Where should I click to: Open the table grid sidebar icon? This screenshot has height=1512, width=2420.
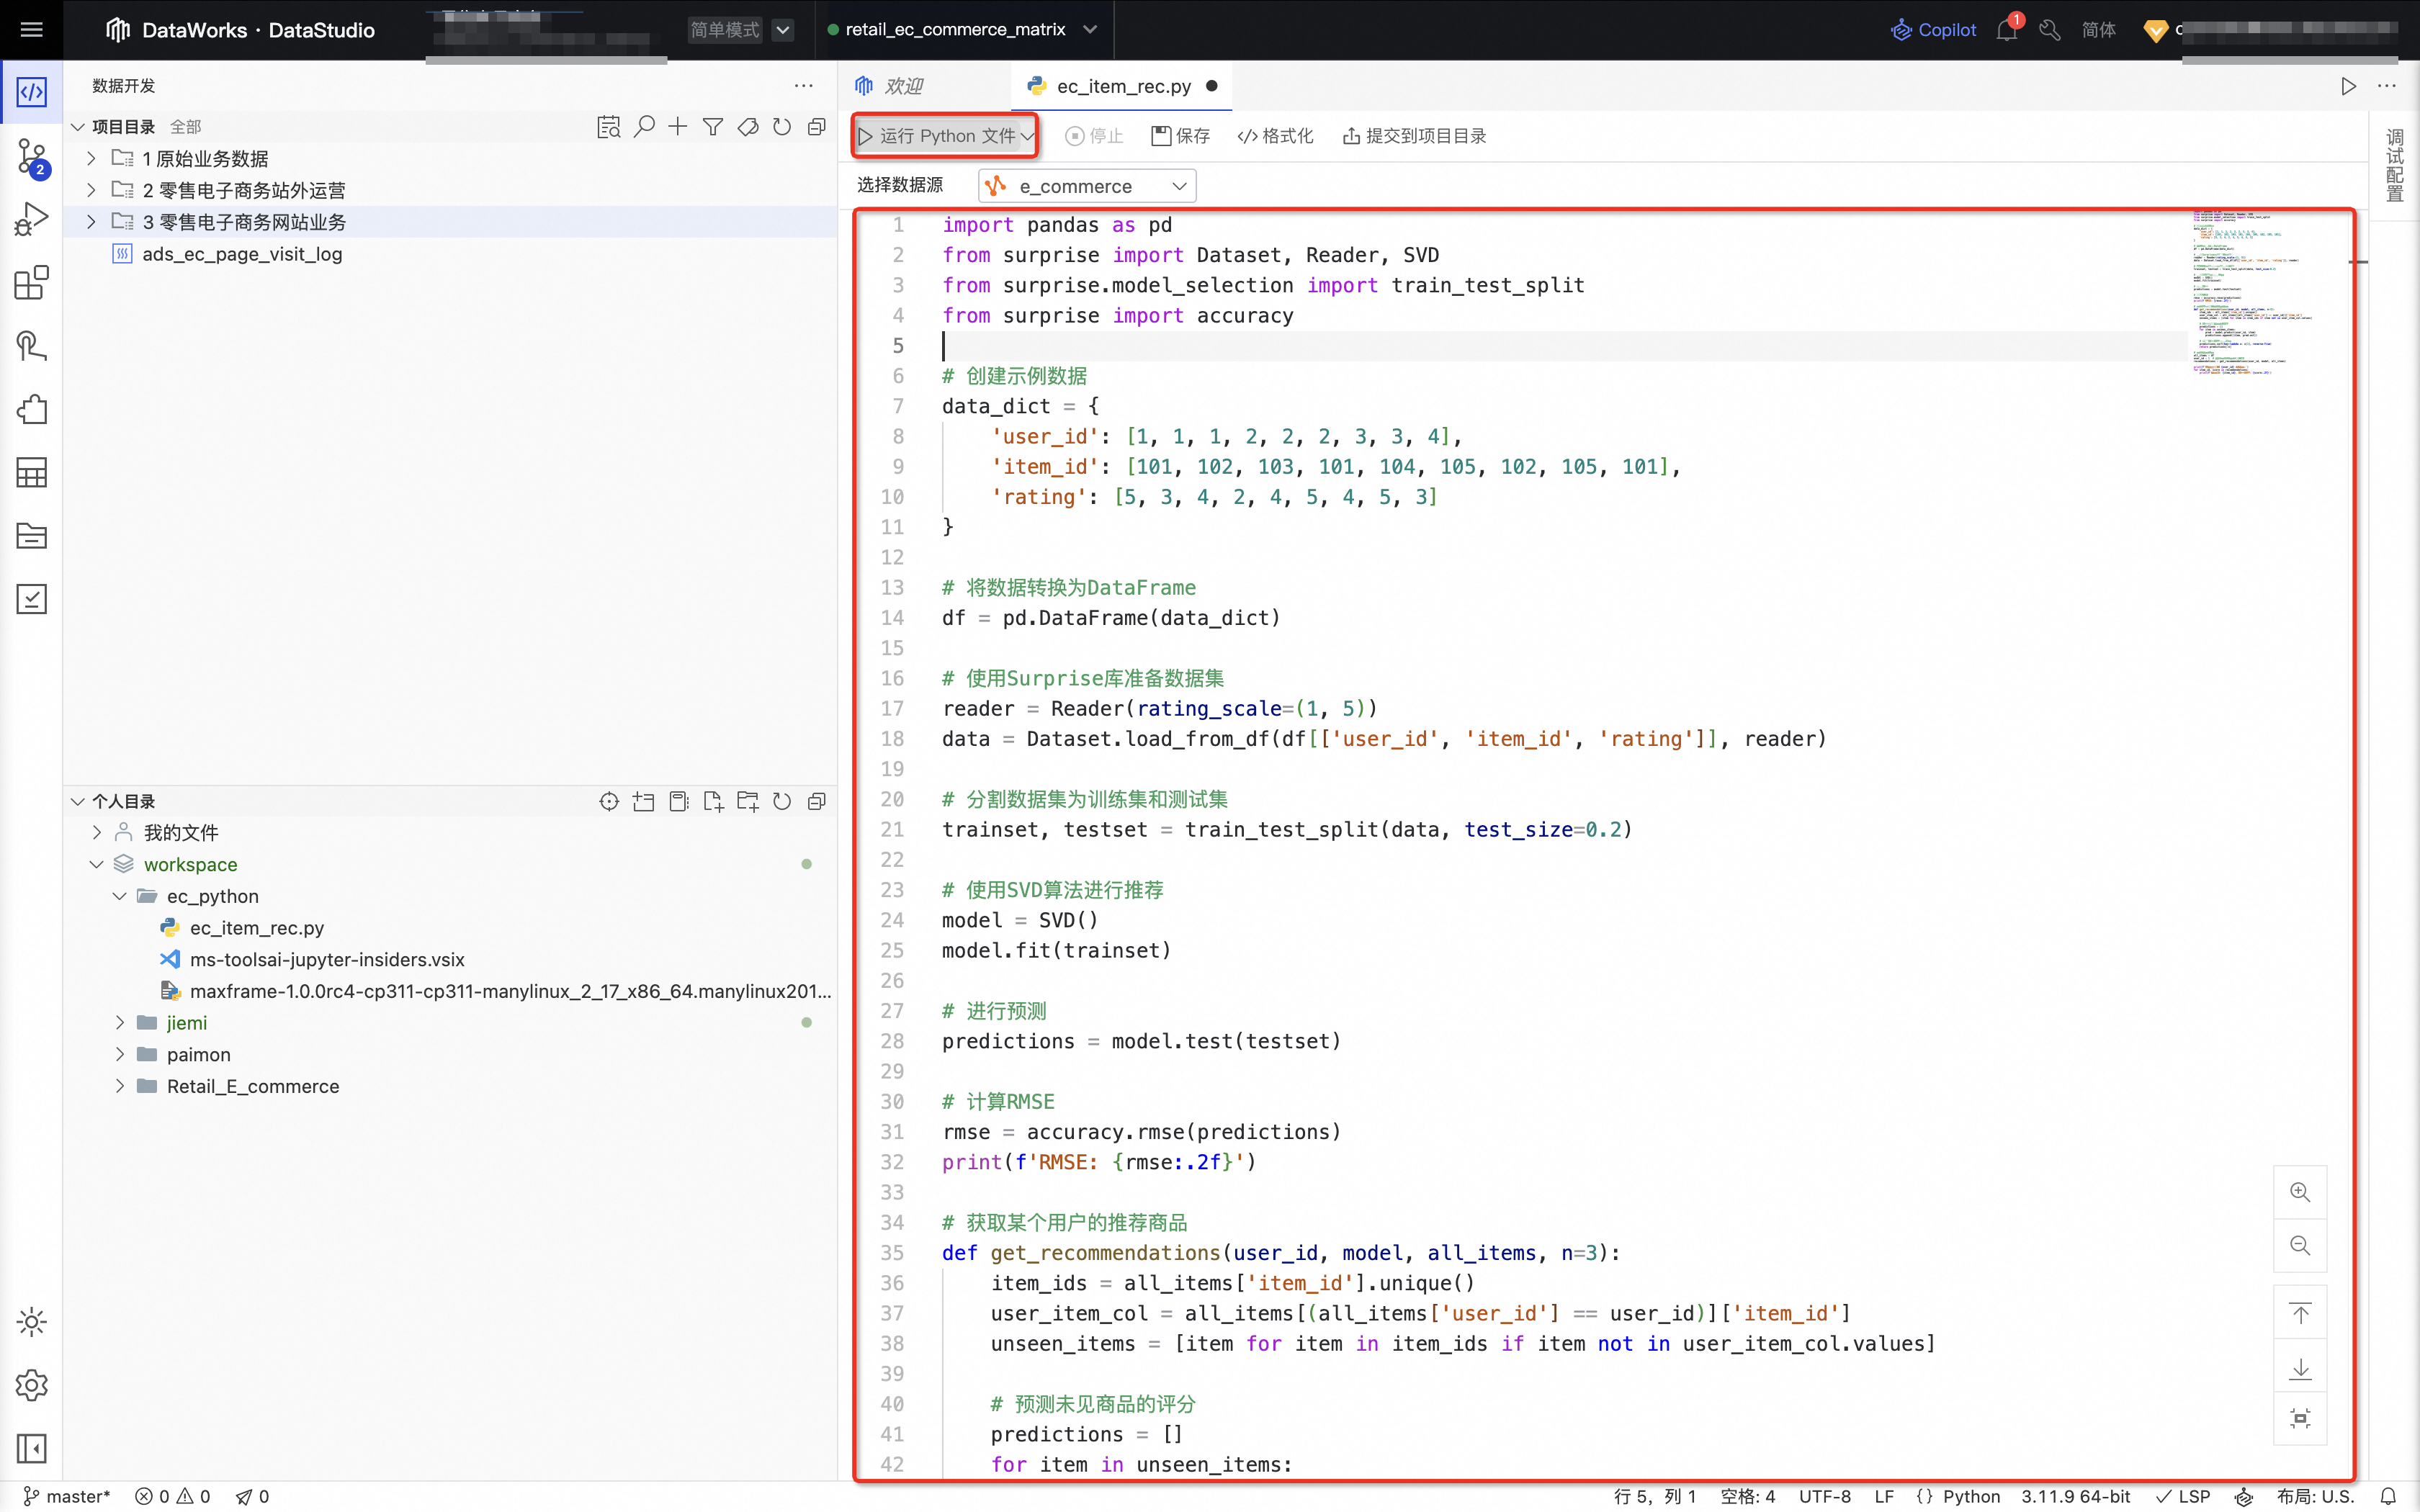coord(31,472)
